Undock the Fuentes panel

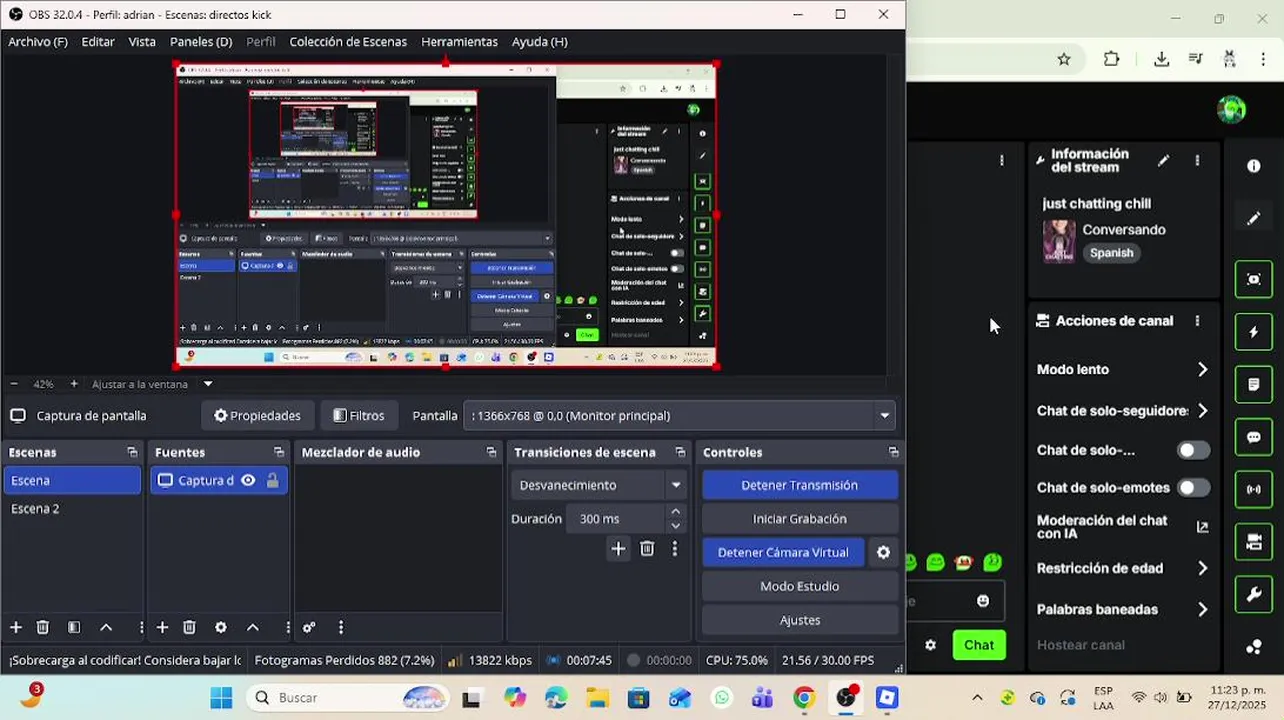pos(279,452)
